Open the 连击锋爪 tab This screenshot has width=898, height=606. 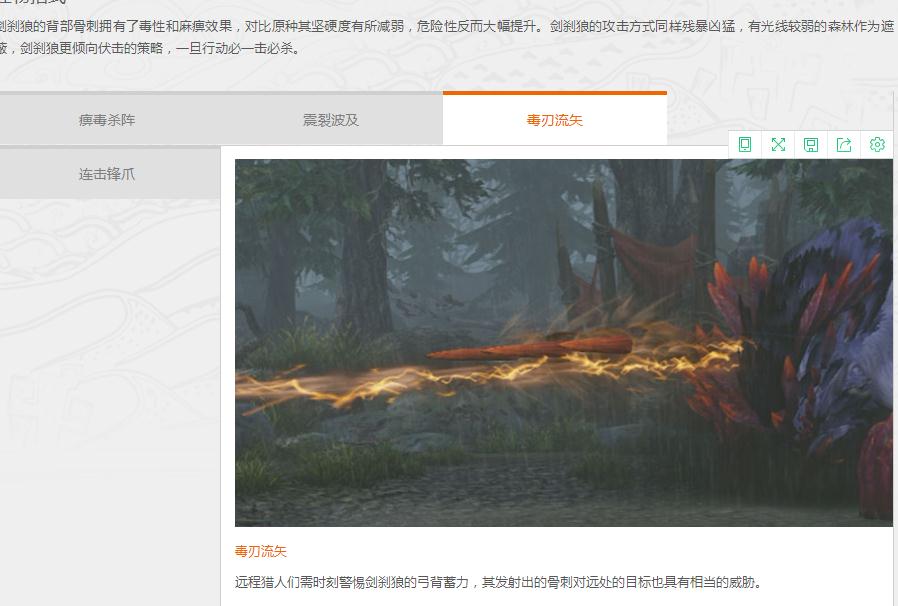(107, 174)
